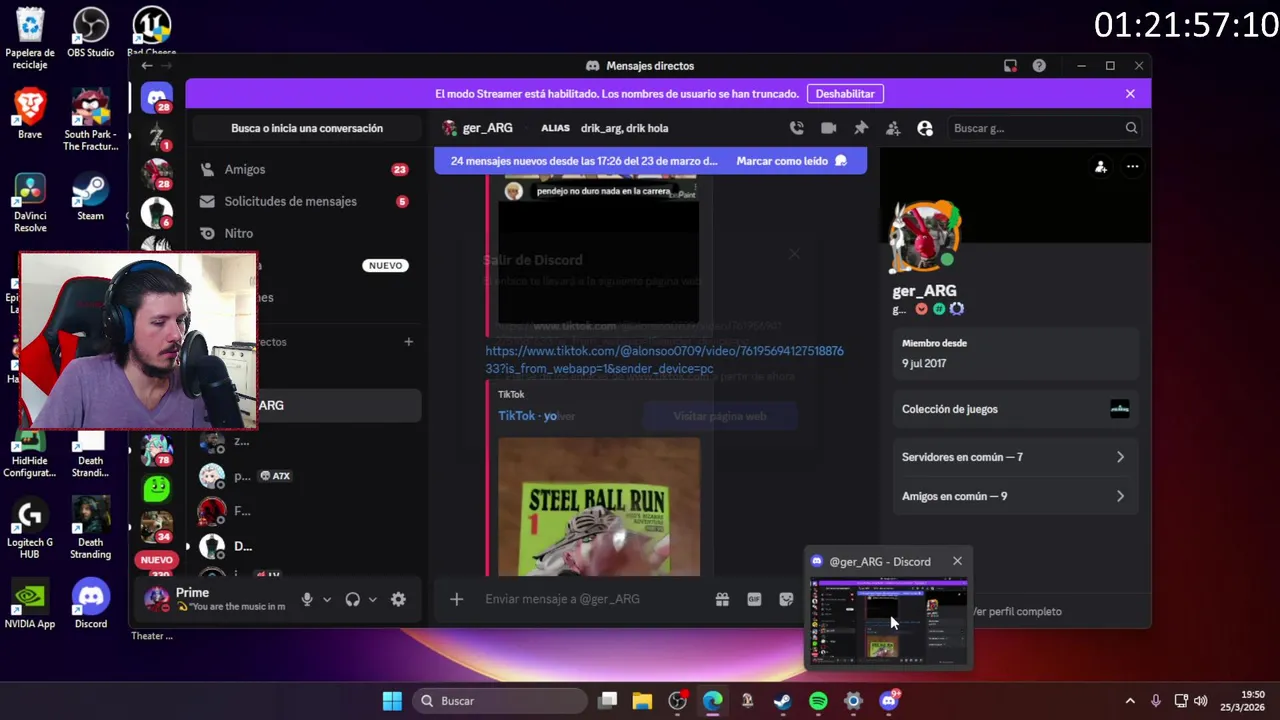Dismiss the Streamer mode banner
The image size is (1280, 720).
click(1130, 94)
